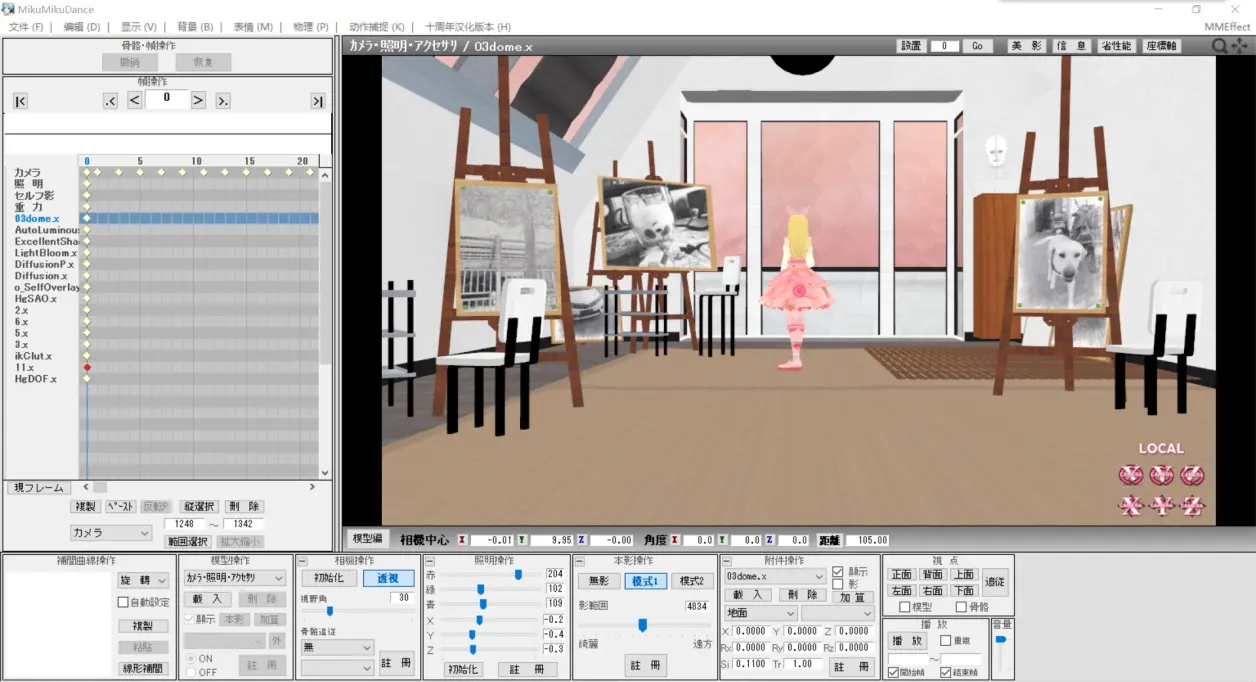Viewport: 1256px width, 682px height.
Task: Open the カメラ dropdown below the timeline
Action: (110, 533)
